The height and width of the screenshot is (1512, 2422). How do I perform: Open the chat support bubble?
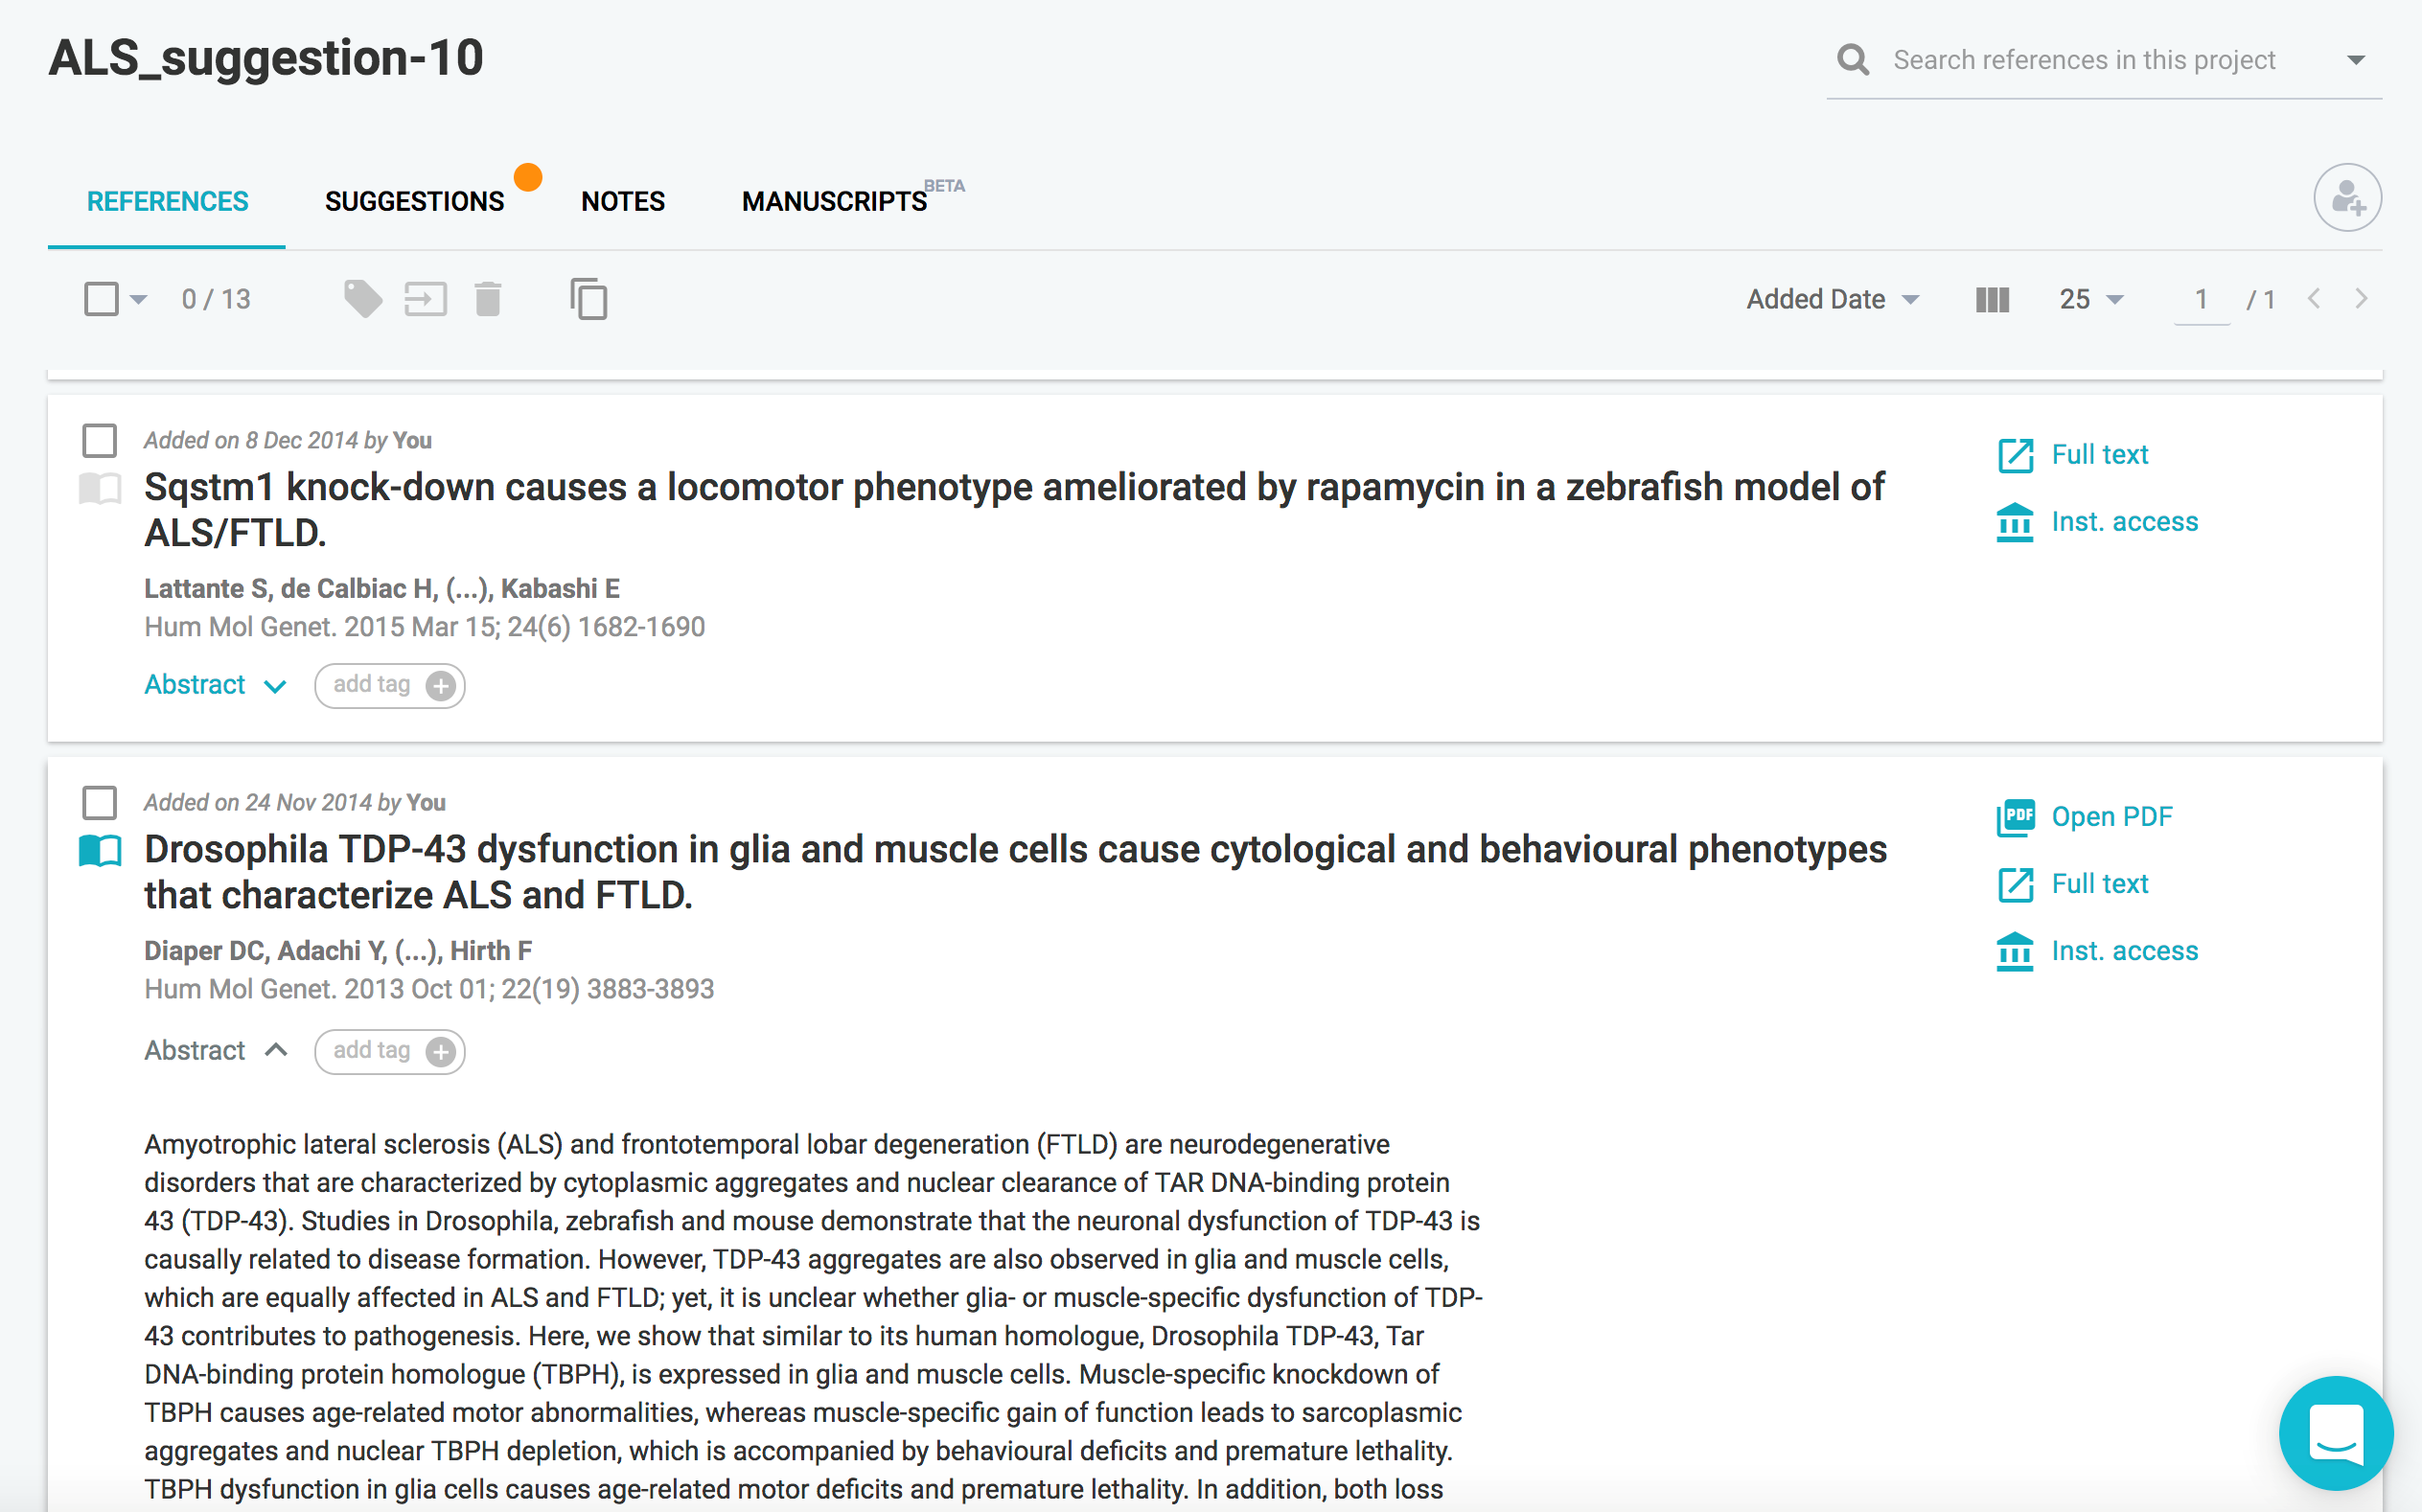tap(2335, 1433)
